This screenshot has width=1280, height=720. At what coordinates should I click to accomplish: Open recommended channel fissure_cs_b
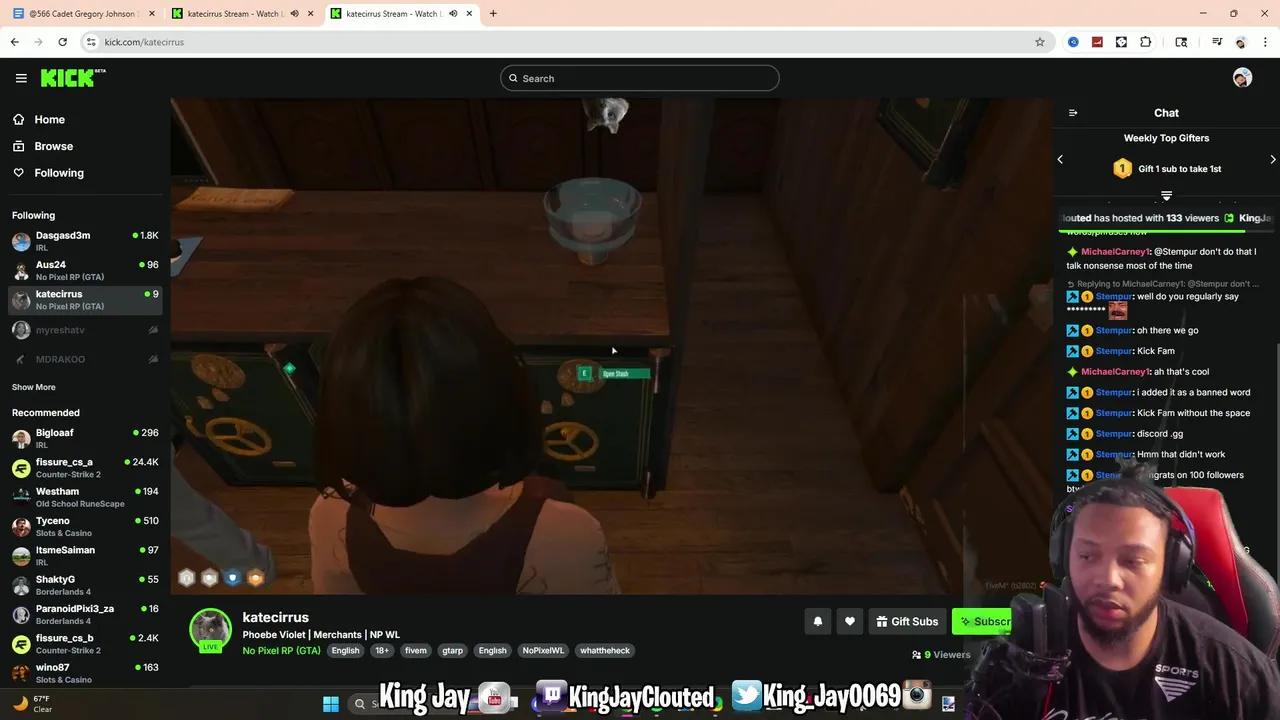85,644
